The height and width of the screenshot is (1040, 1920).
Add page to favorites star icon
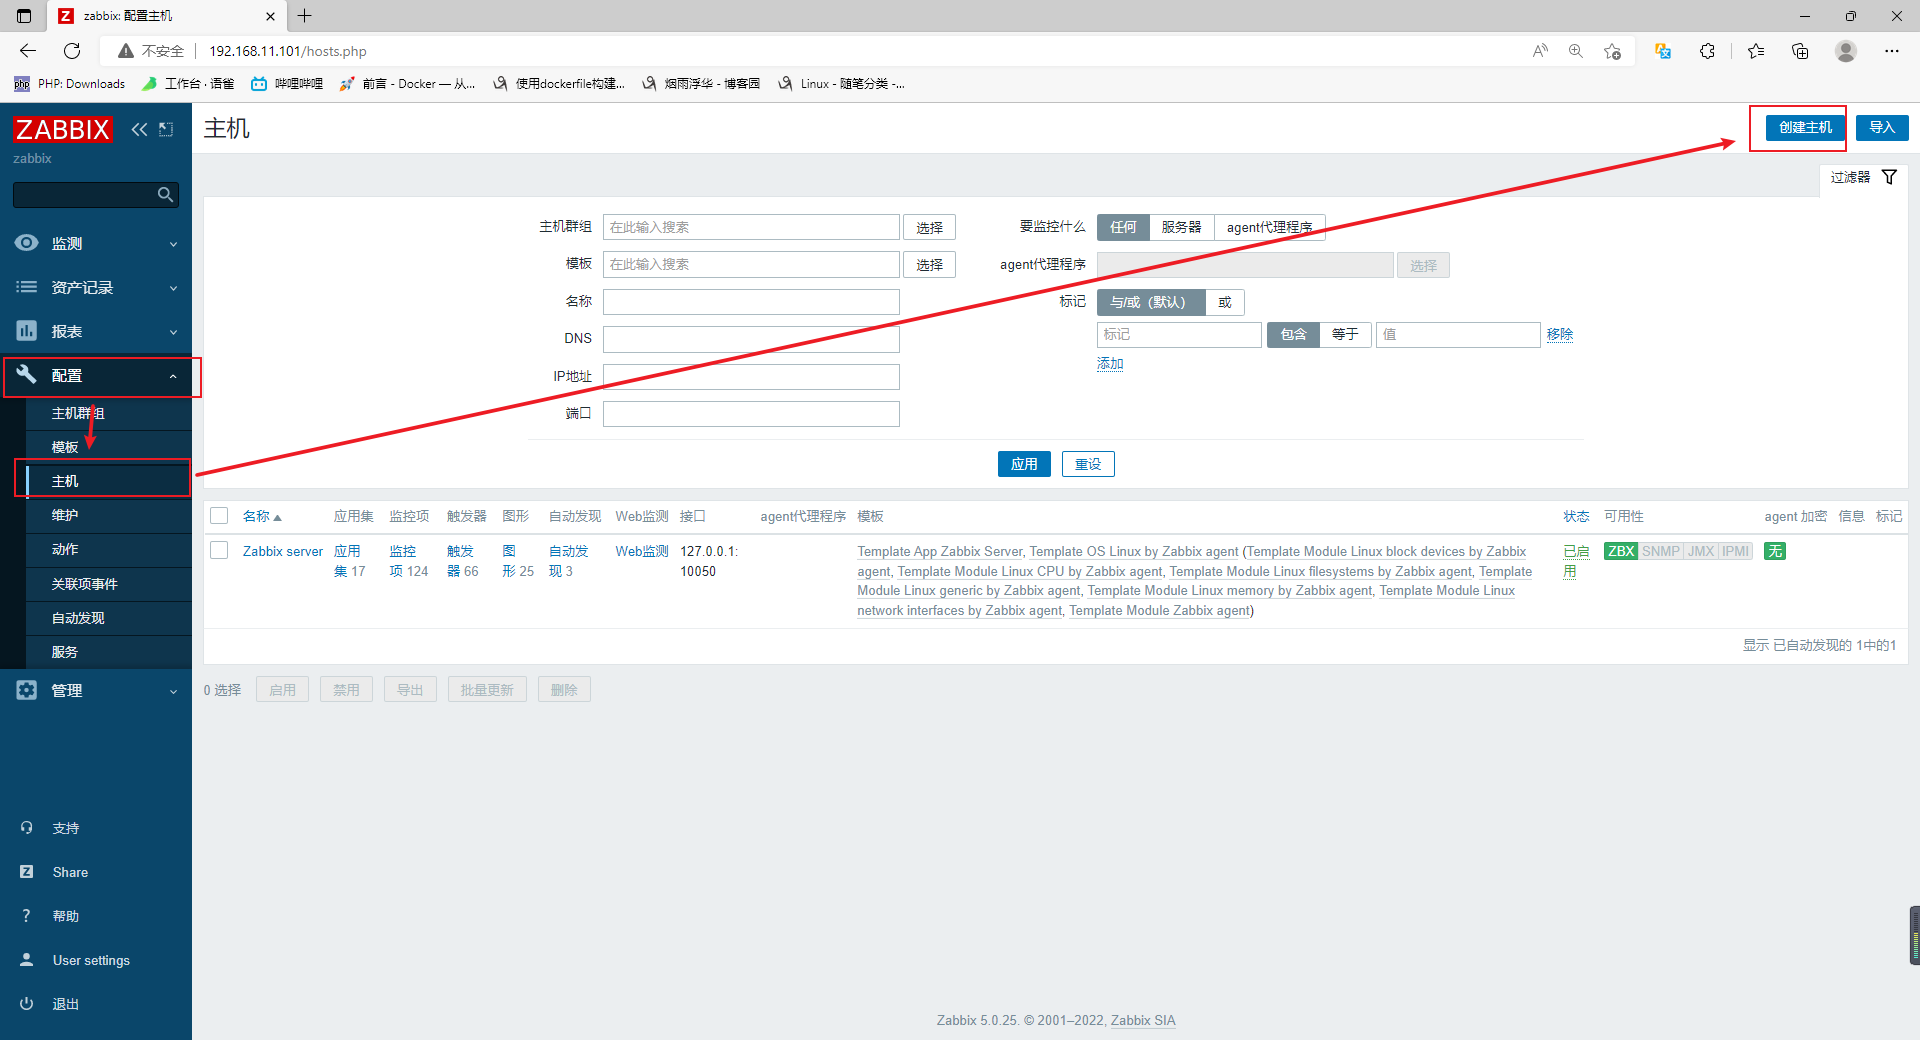pyautogui.click(x=1612, y=51)
